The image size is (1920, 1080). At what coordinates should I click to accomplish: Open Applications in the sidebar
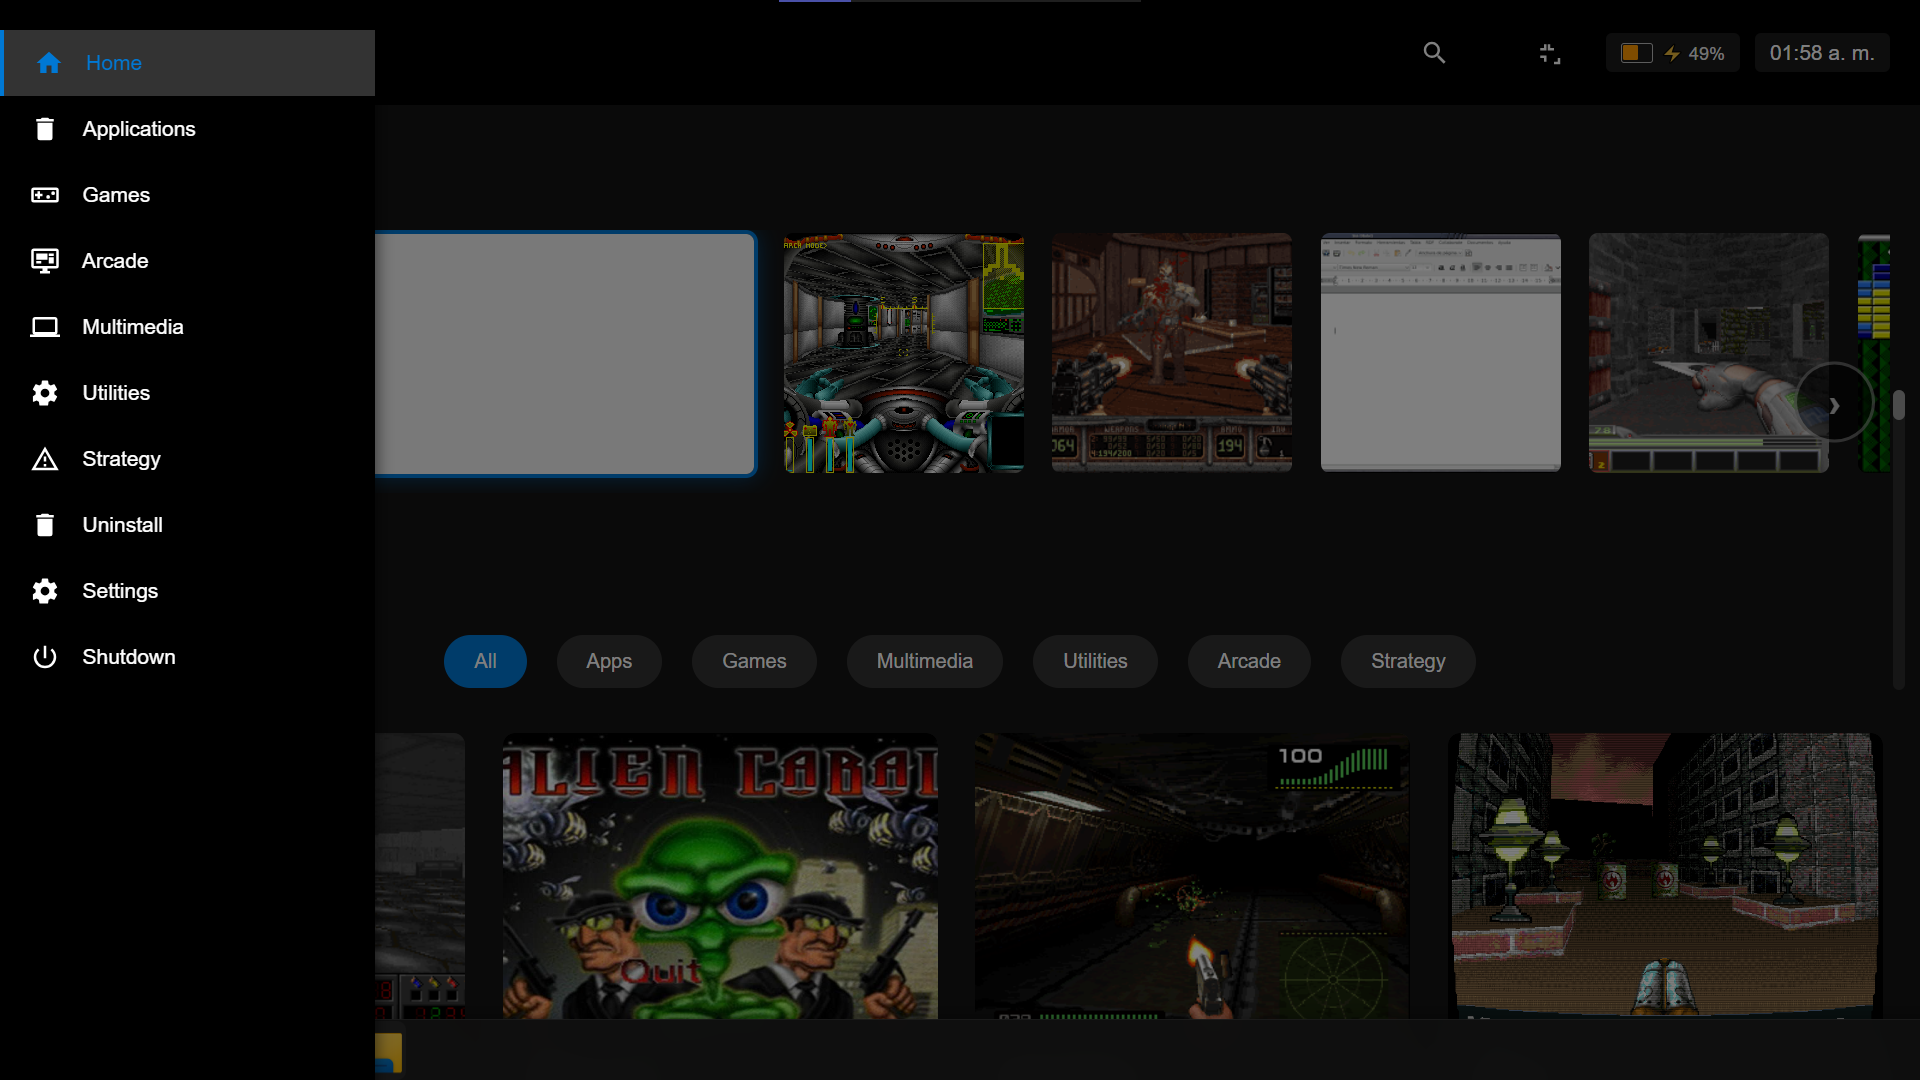click(138, 129)
